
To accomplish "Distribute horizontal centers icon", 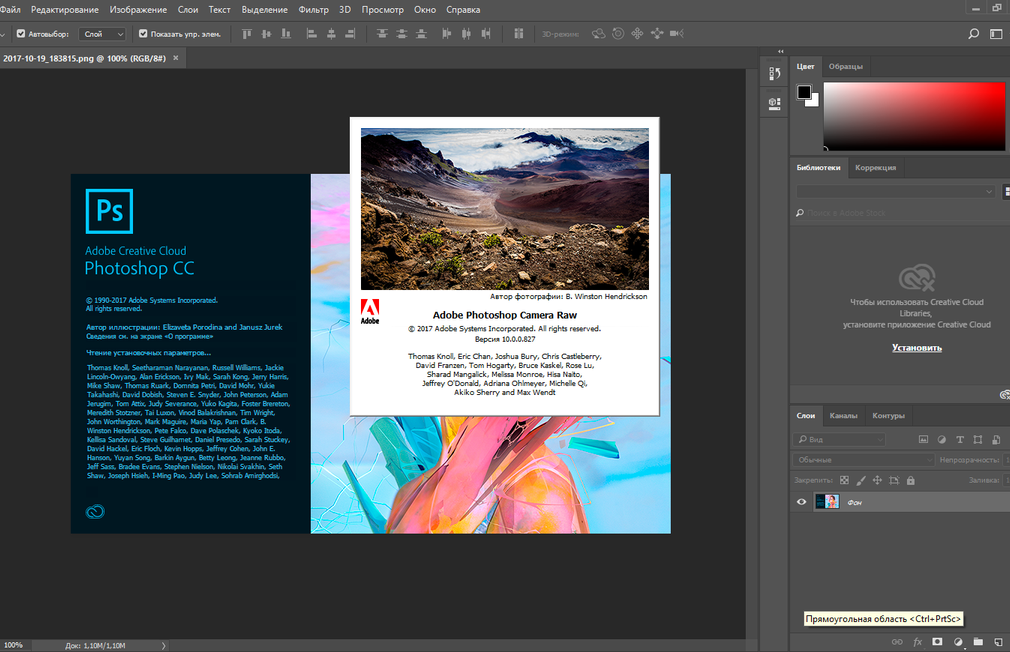I will (466, 34).
